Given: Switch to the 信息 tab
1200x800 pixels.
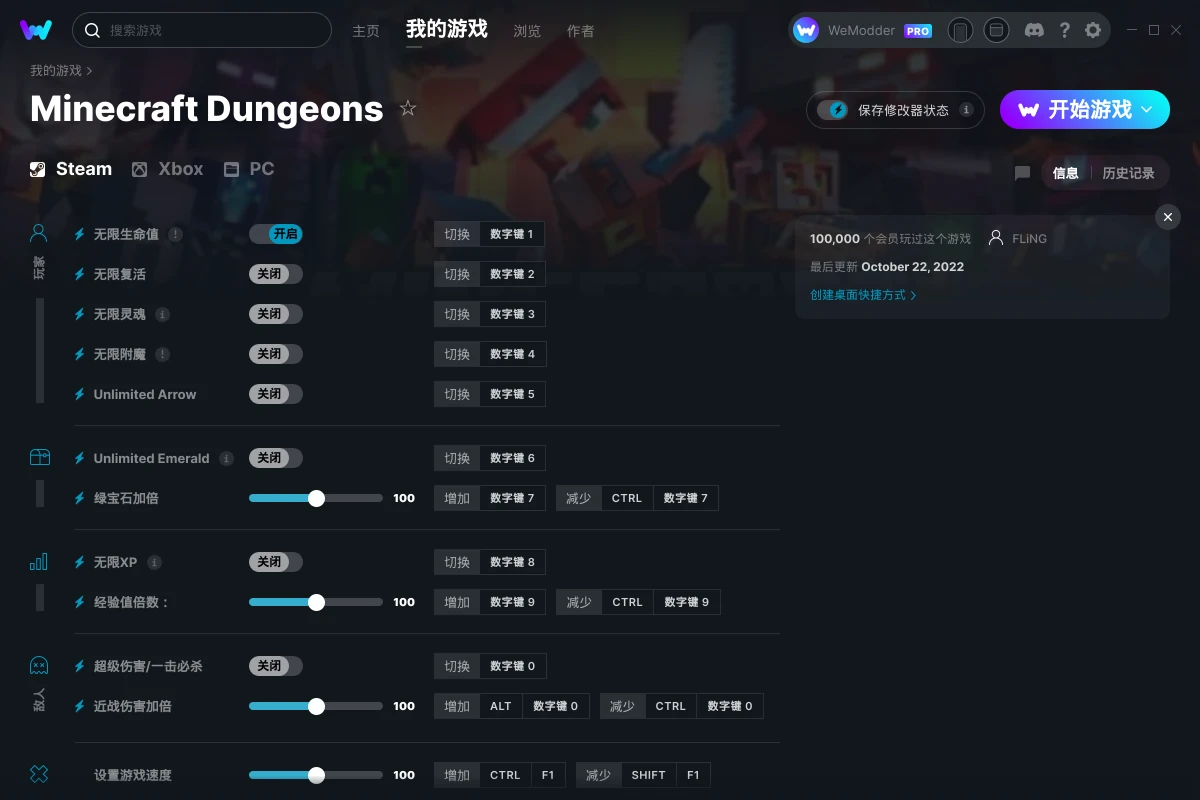Looking at the screenshot, I should (1066, 173).
